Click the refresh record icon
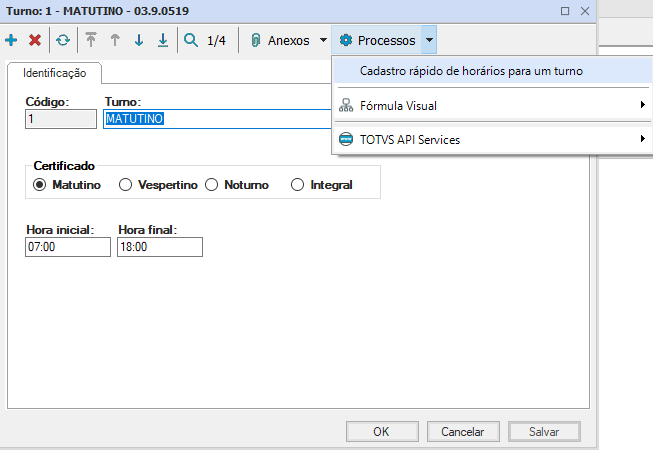 [63, 41]
